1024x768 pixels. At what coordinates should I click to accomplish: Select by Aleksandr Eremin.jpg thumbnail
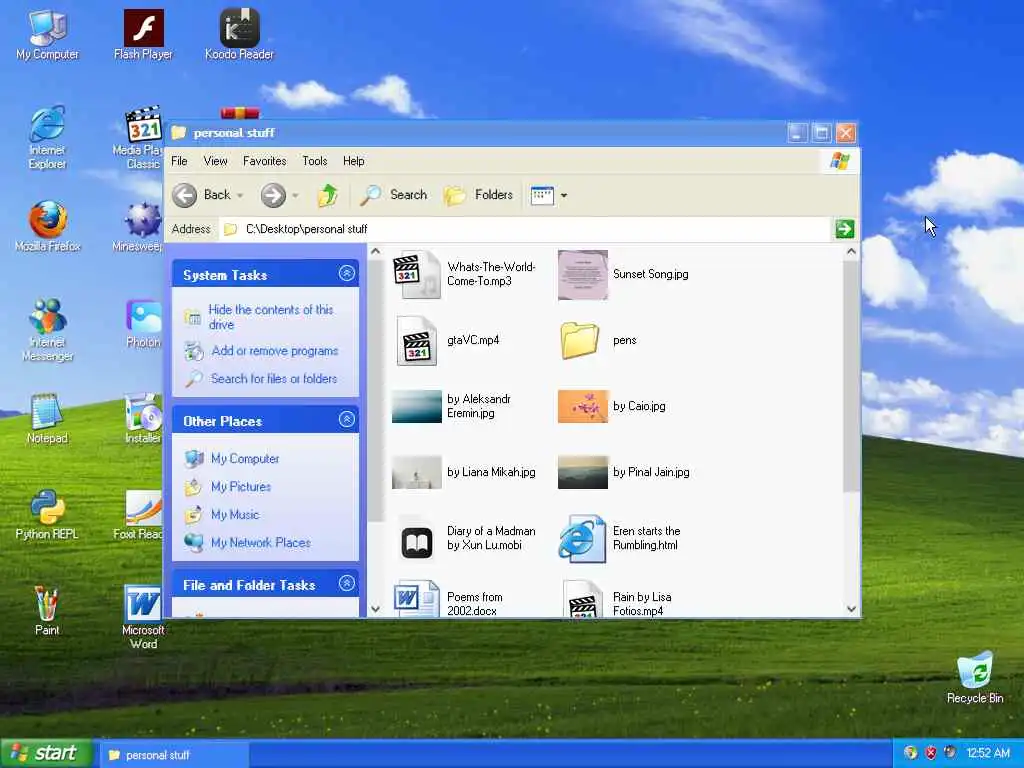(x=417, y=406)
